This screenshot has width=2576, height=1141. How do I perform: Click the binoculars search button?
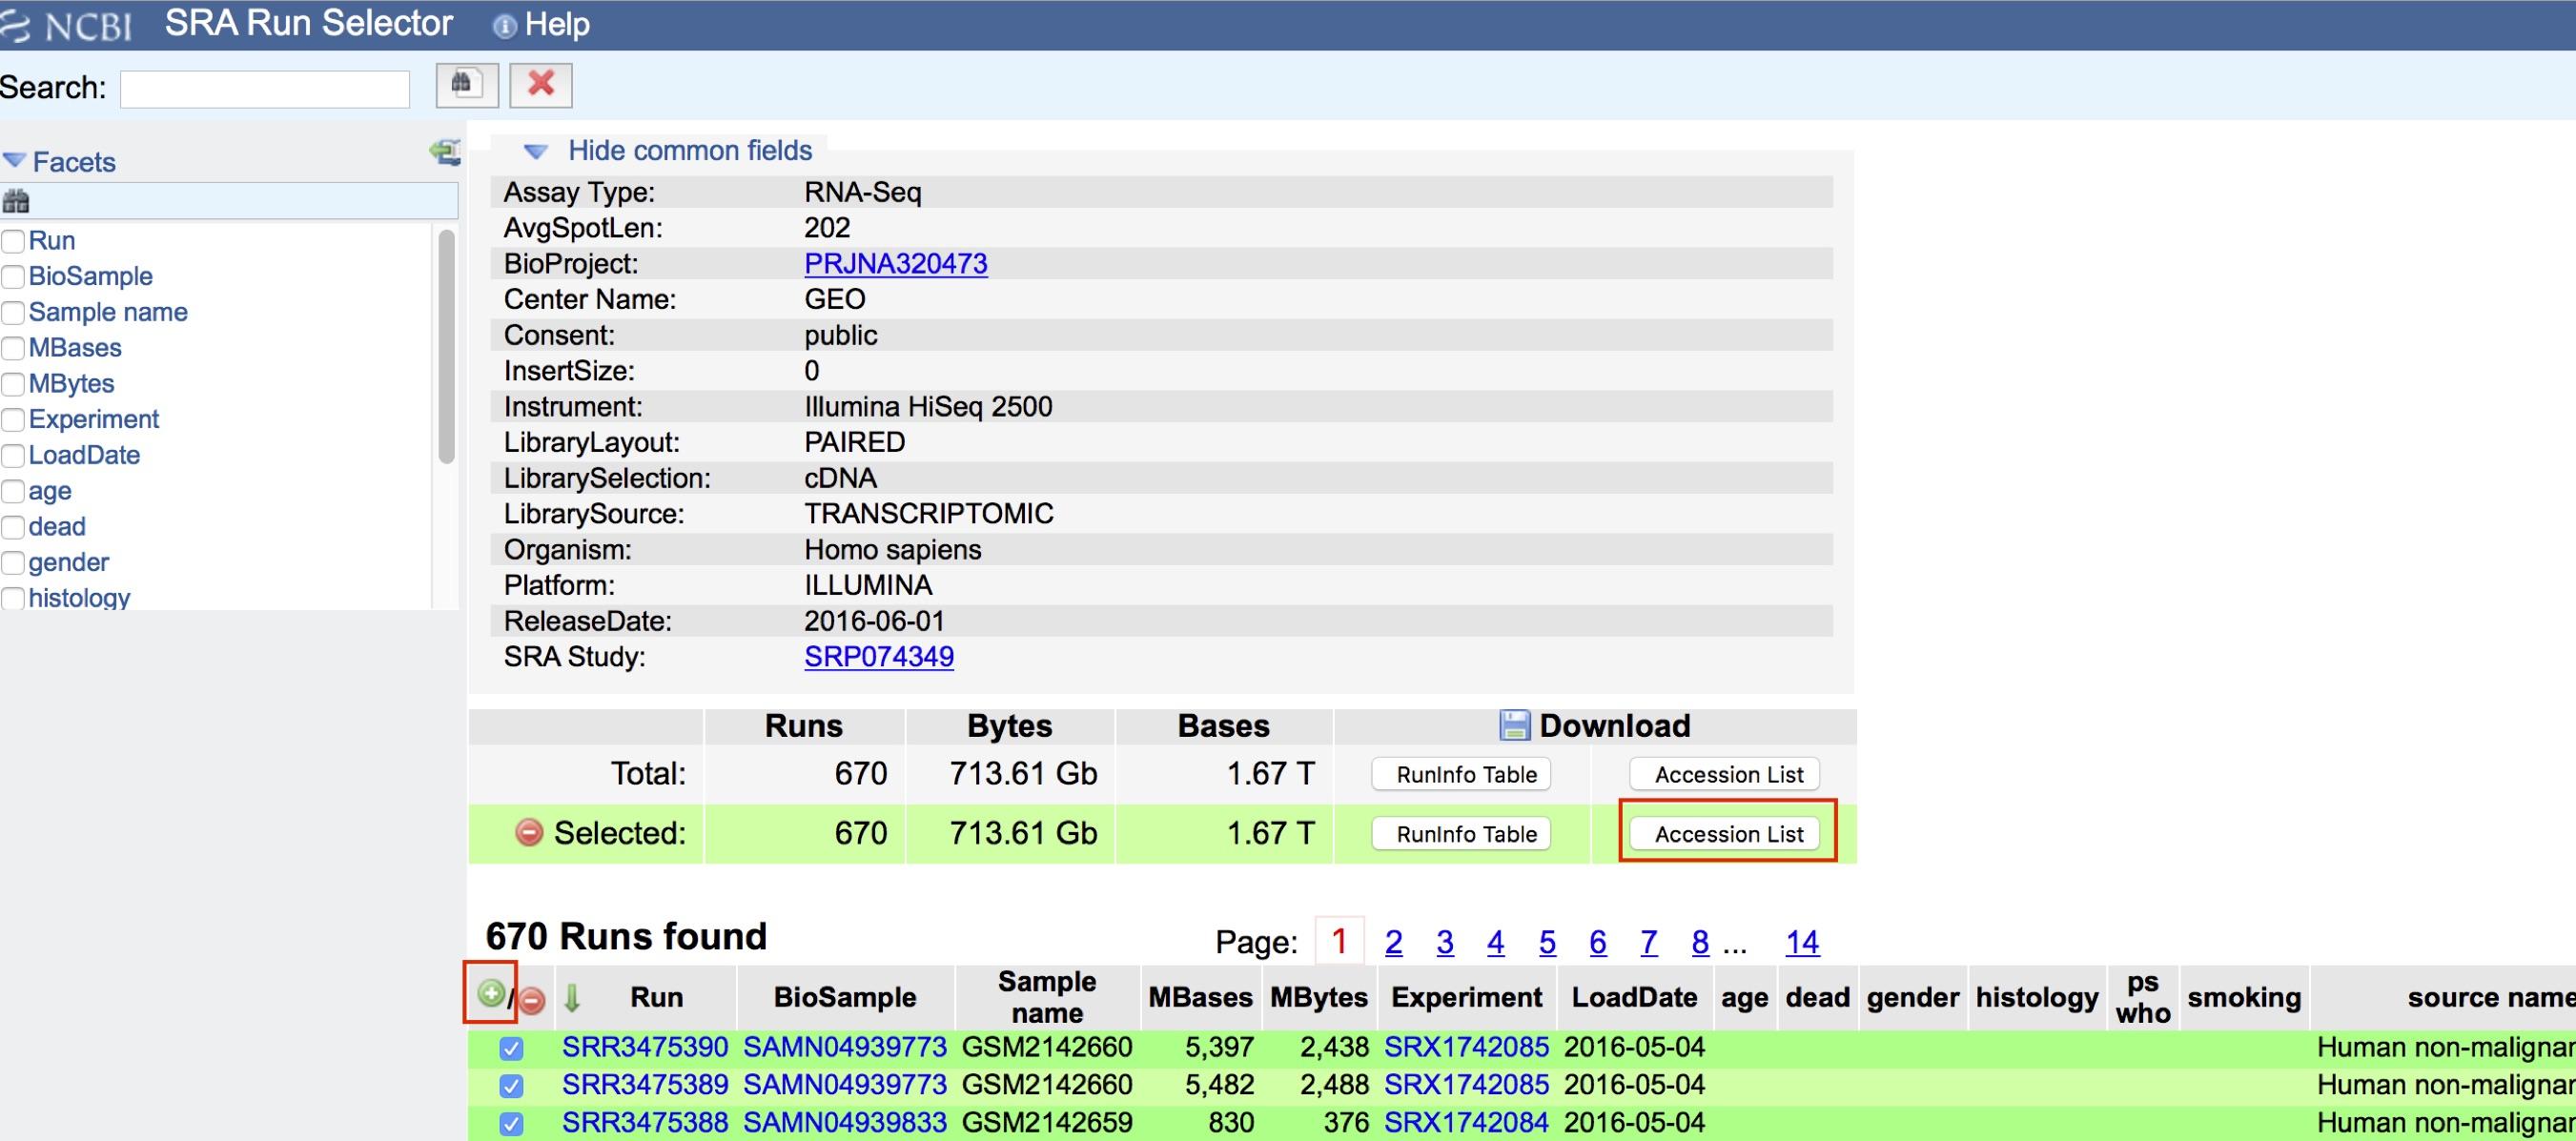coord(466,85)
